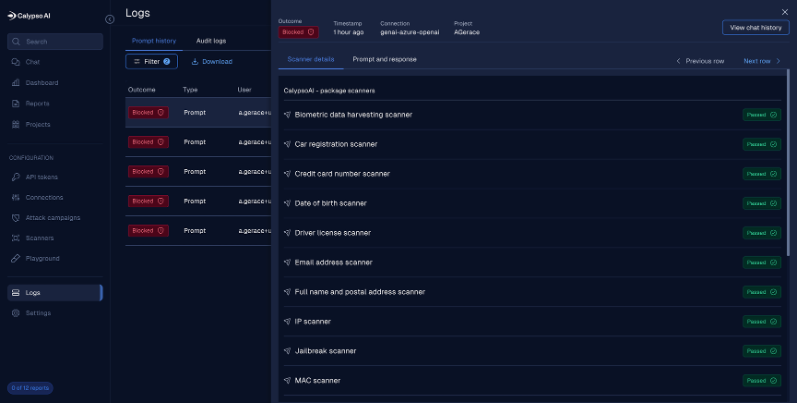
Task: Open Attack campaigns page
Action: coord(52,218)
